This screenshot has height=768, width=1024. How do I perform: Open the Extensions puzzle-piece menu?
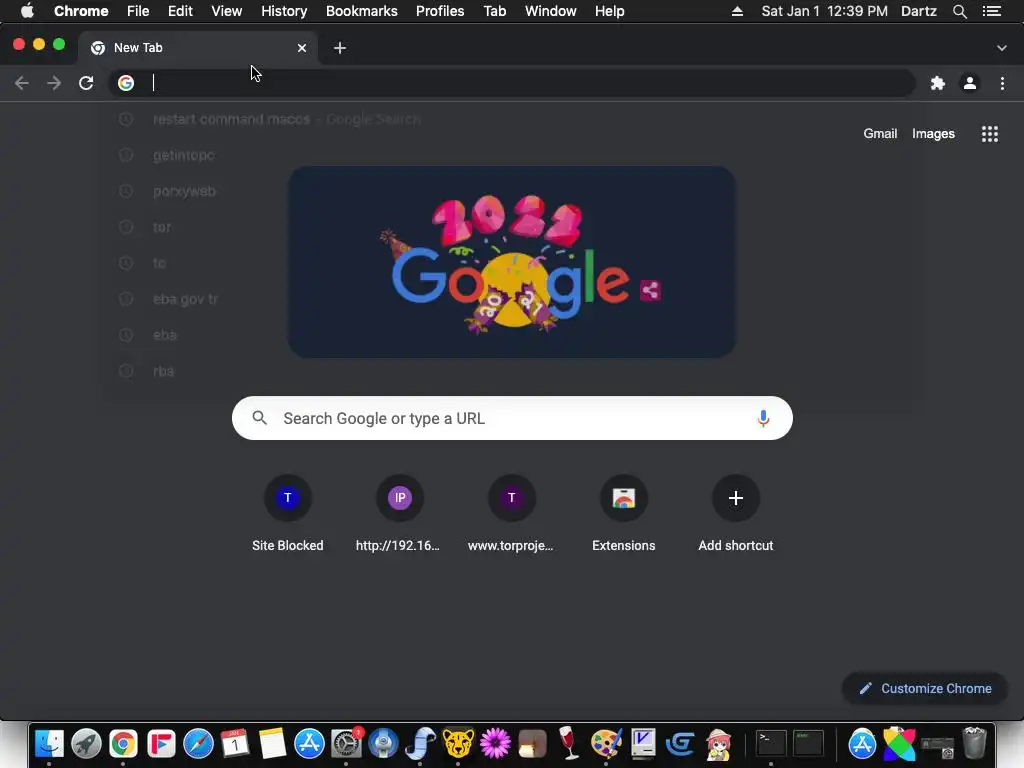pos(938,83)
